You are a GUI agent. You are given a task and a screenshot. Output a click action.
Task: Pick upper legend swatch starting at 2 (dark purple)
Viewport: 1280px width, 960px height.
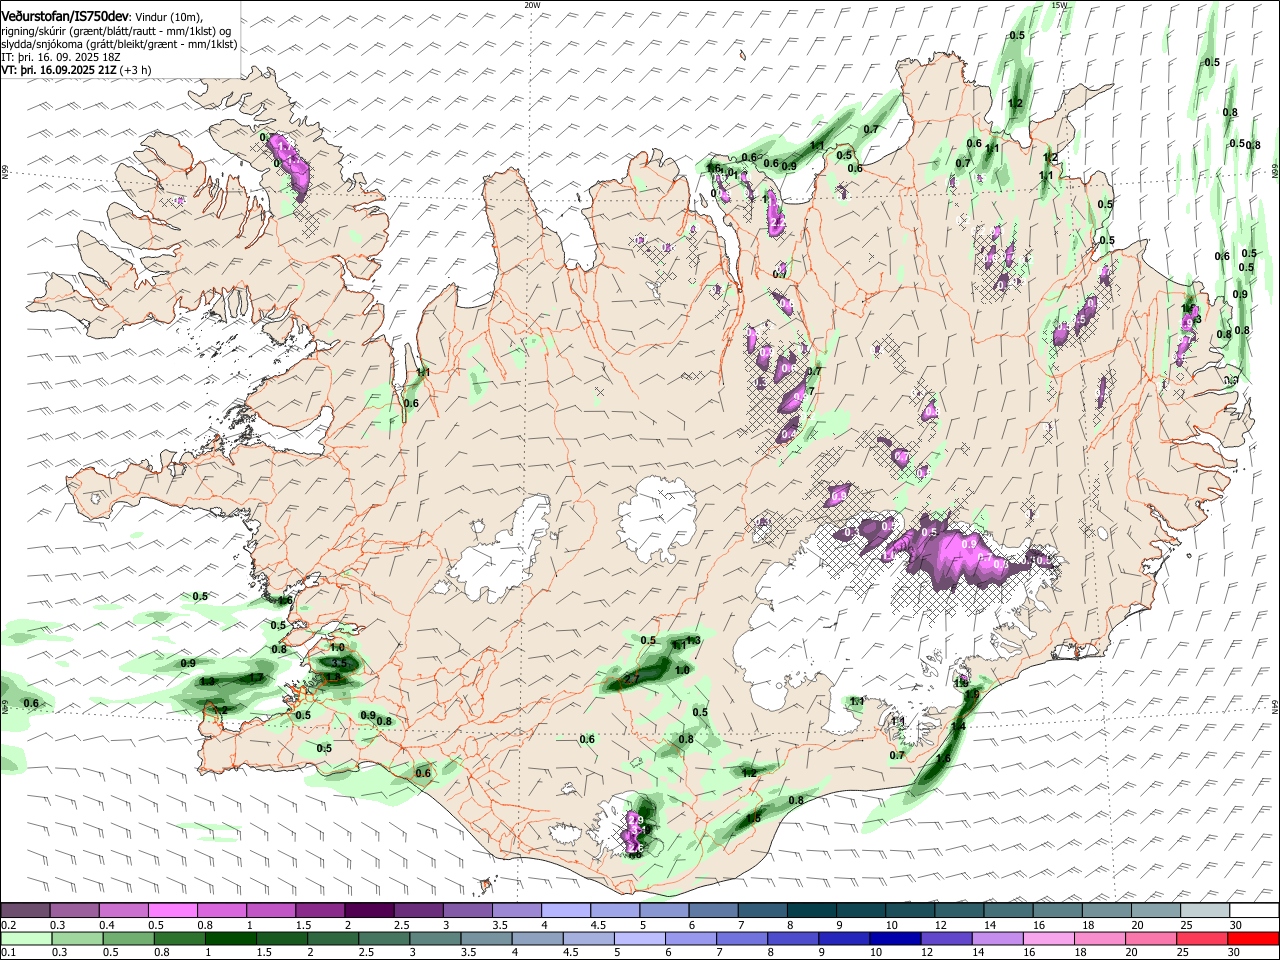click(369, 910)
